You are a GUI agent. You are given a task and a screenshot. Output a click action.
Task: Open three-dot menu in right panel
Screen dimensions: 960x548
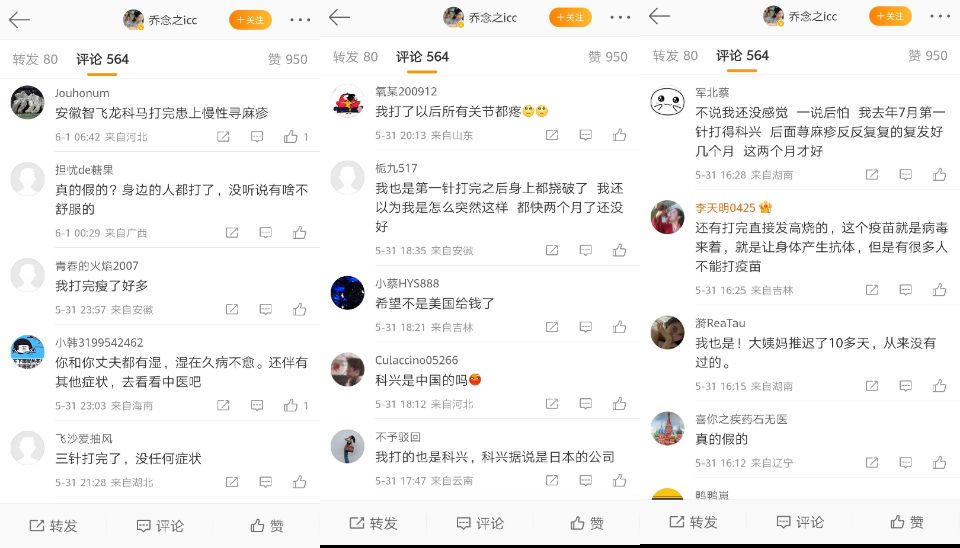[940, 16]
